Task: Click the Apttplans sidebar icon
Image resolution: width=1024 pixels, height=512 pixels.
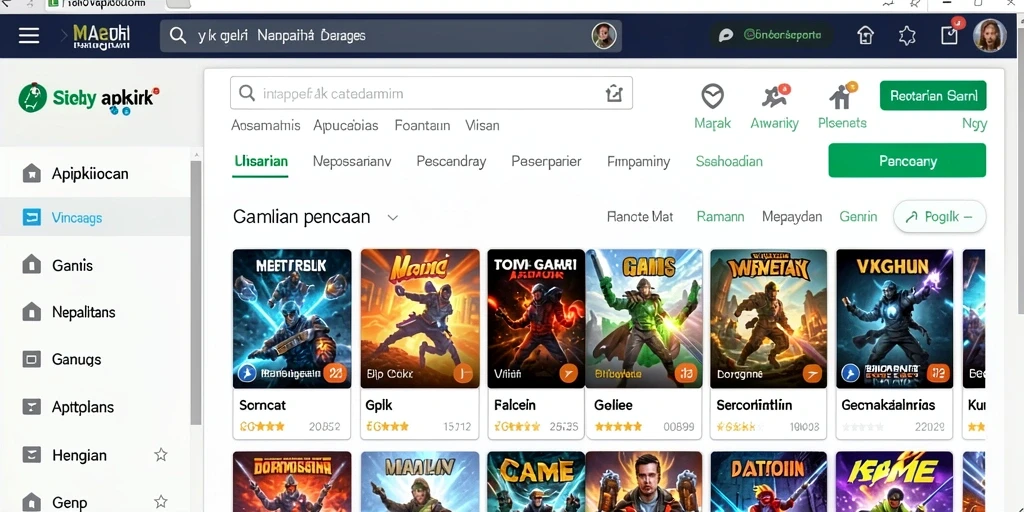Action: [31, 407]
